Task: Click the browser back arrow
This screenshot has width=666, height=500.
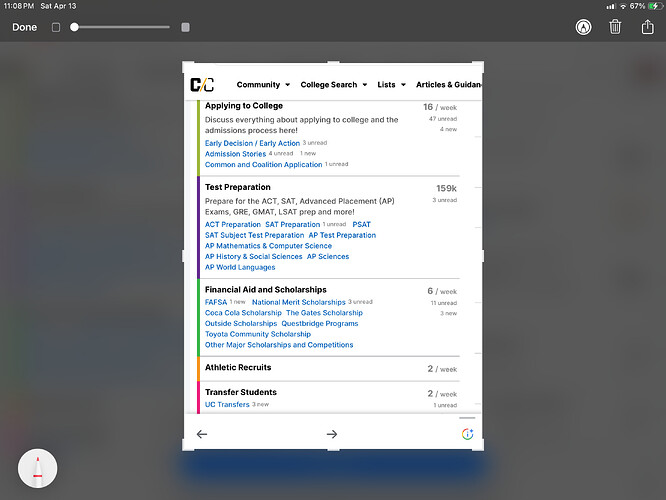Action: 202,434
